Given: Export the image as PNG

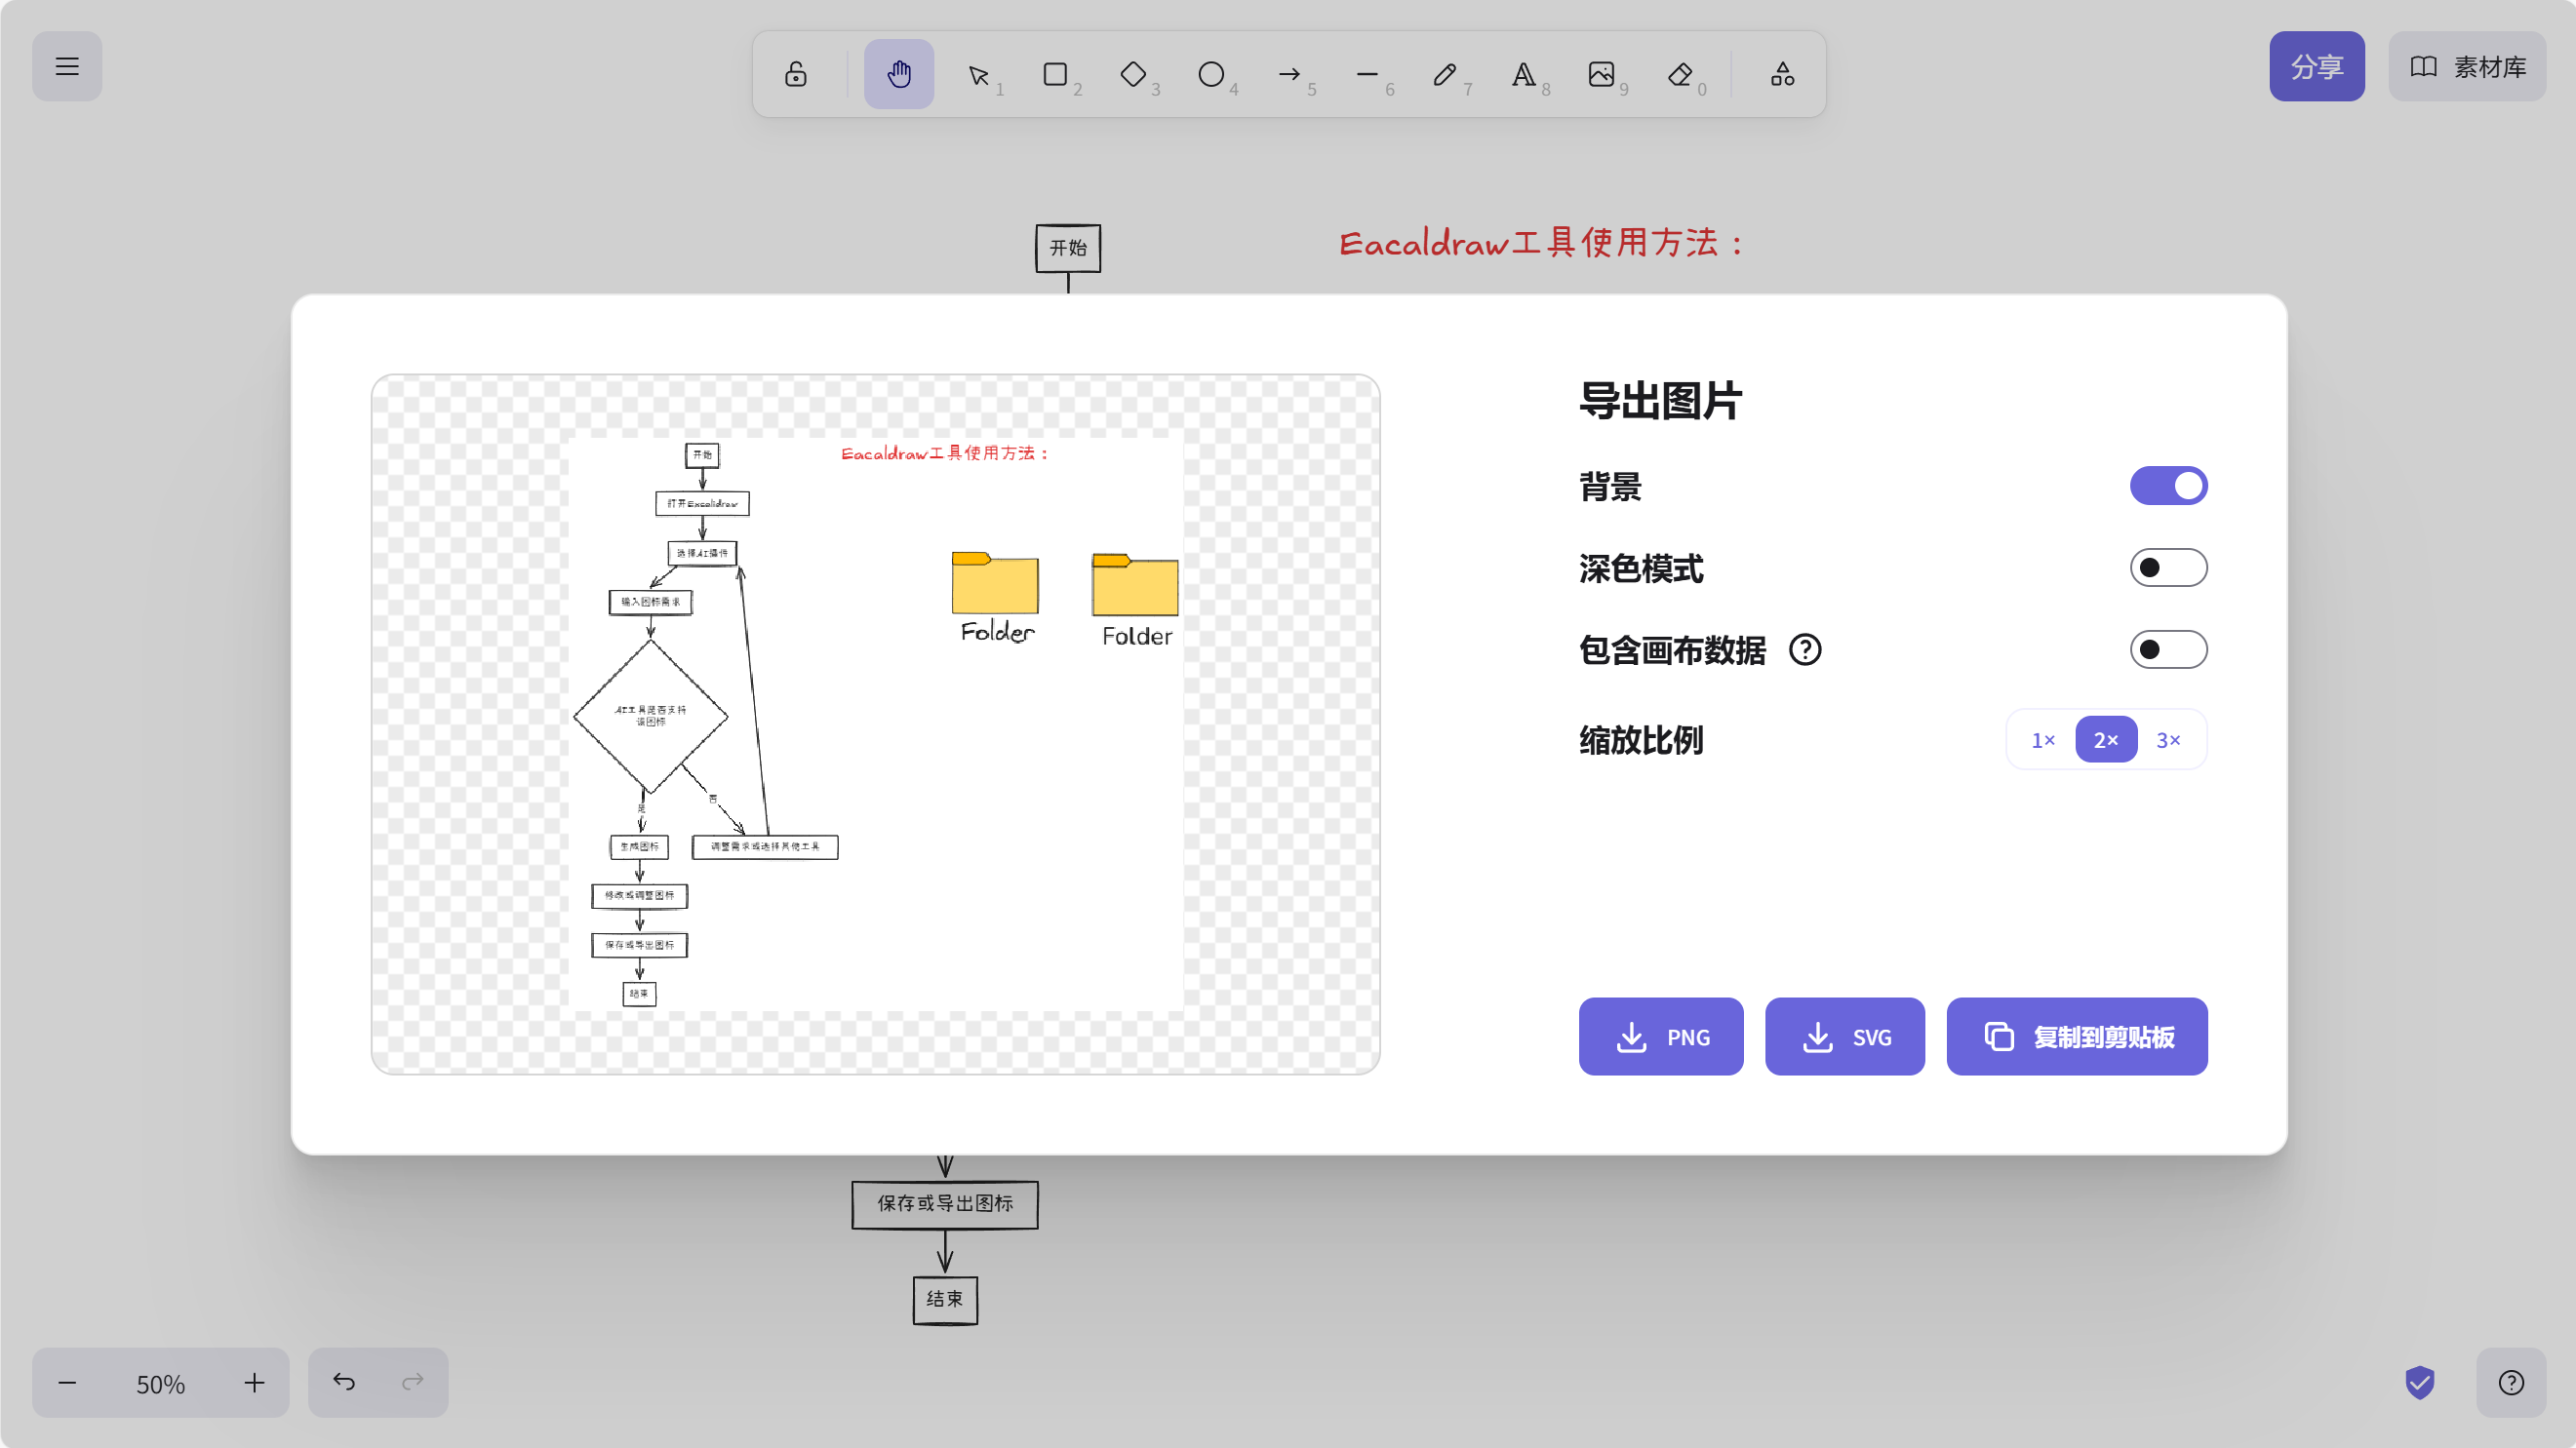Looking at the screenshot, I should point(1660,1036).
